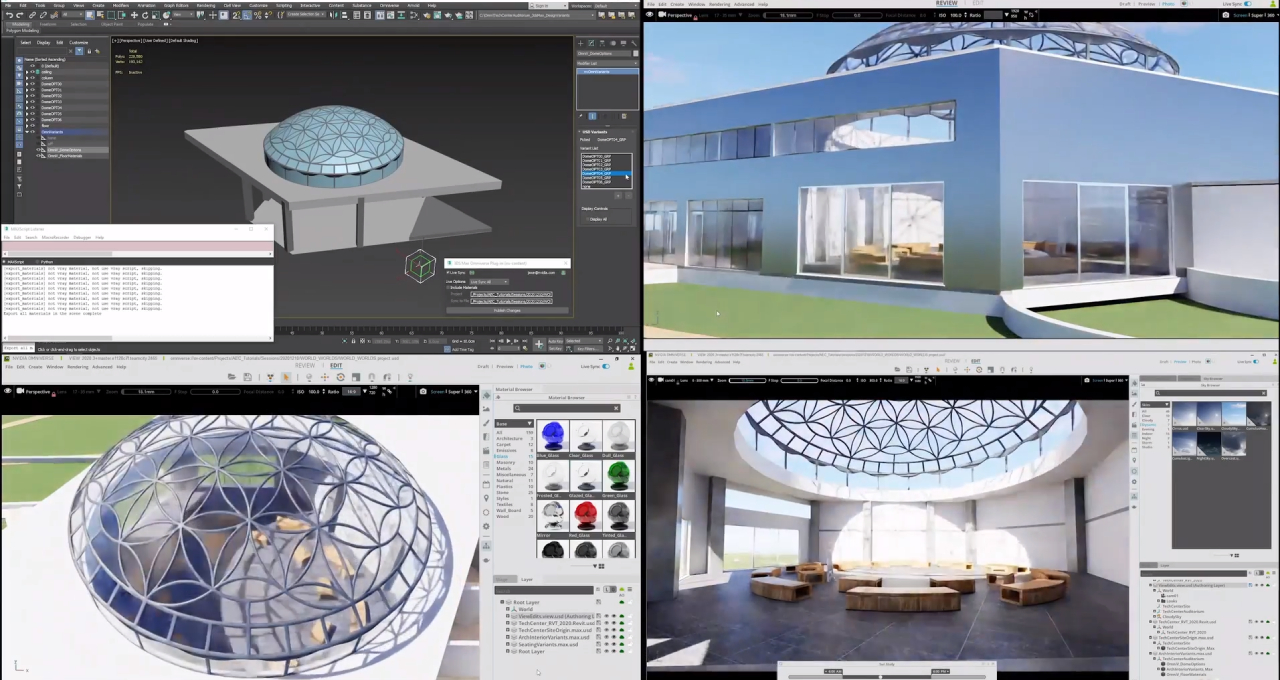Activate the Select and Move tool
1280x680 pixels.
pos(134,17)
